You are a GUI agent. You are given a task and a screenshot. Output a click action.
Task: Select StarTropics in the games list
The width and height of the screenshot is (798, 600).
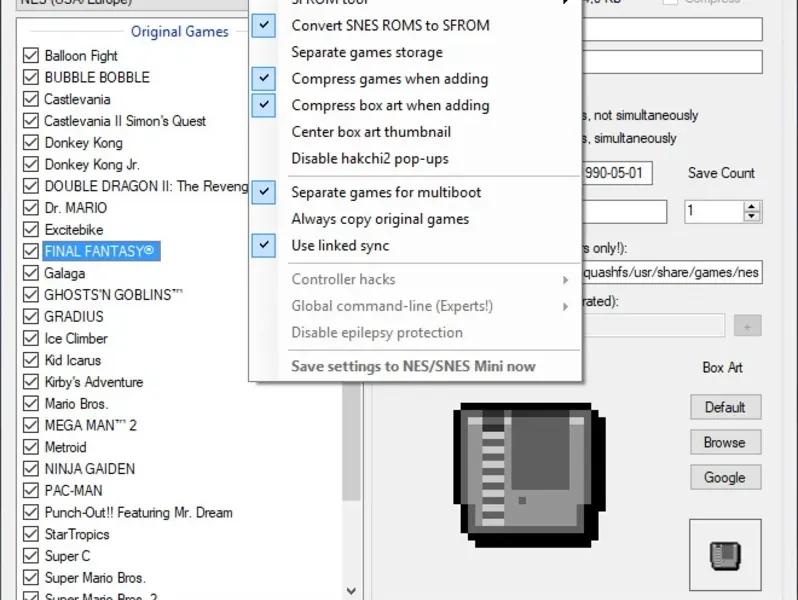click(x=77, y=534)
